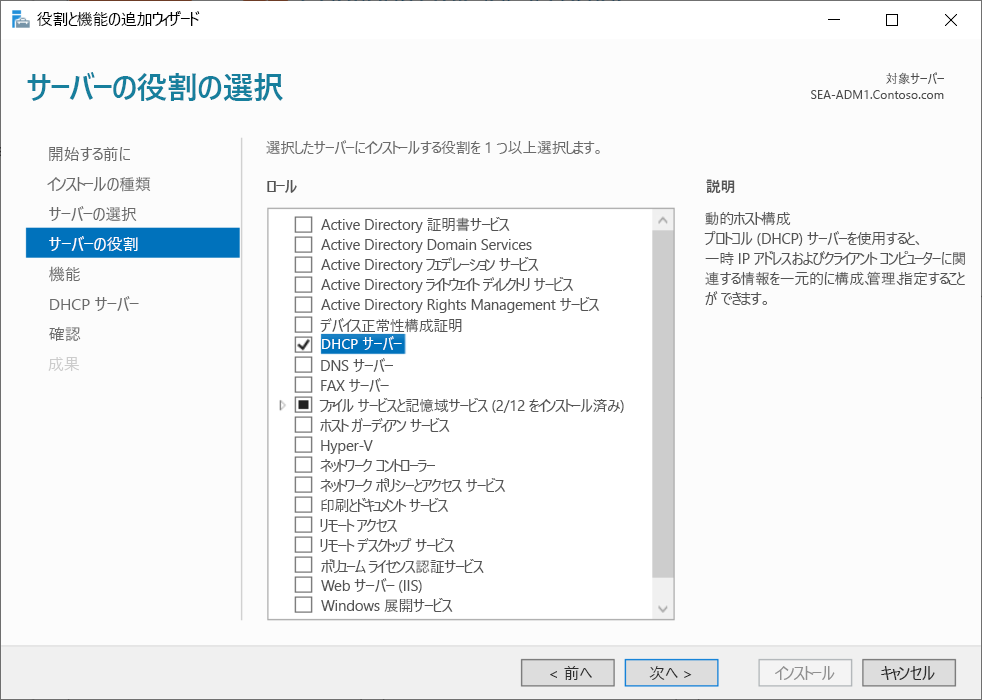Check Web サーバー (IIS) checkbox
The image size is (982, 700).
303,585
